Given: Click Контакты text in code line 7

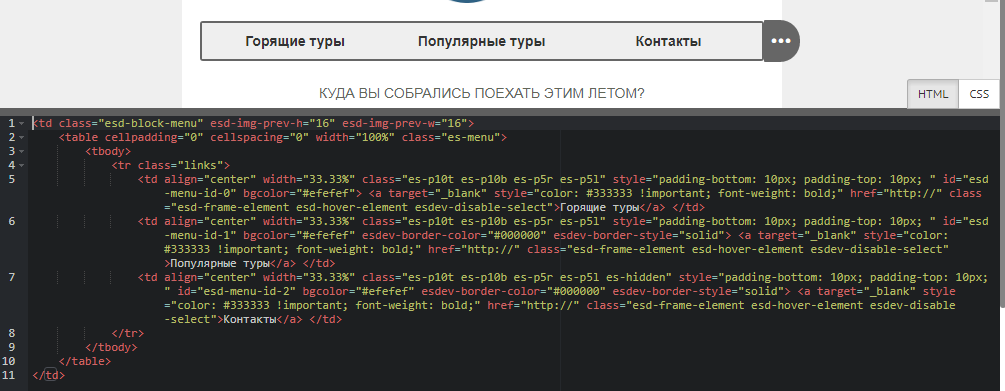Looking at the screenshot, I should click(x=249, y=319).
